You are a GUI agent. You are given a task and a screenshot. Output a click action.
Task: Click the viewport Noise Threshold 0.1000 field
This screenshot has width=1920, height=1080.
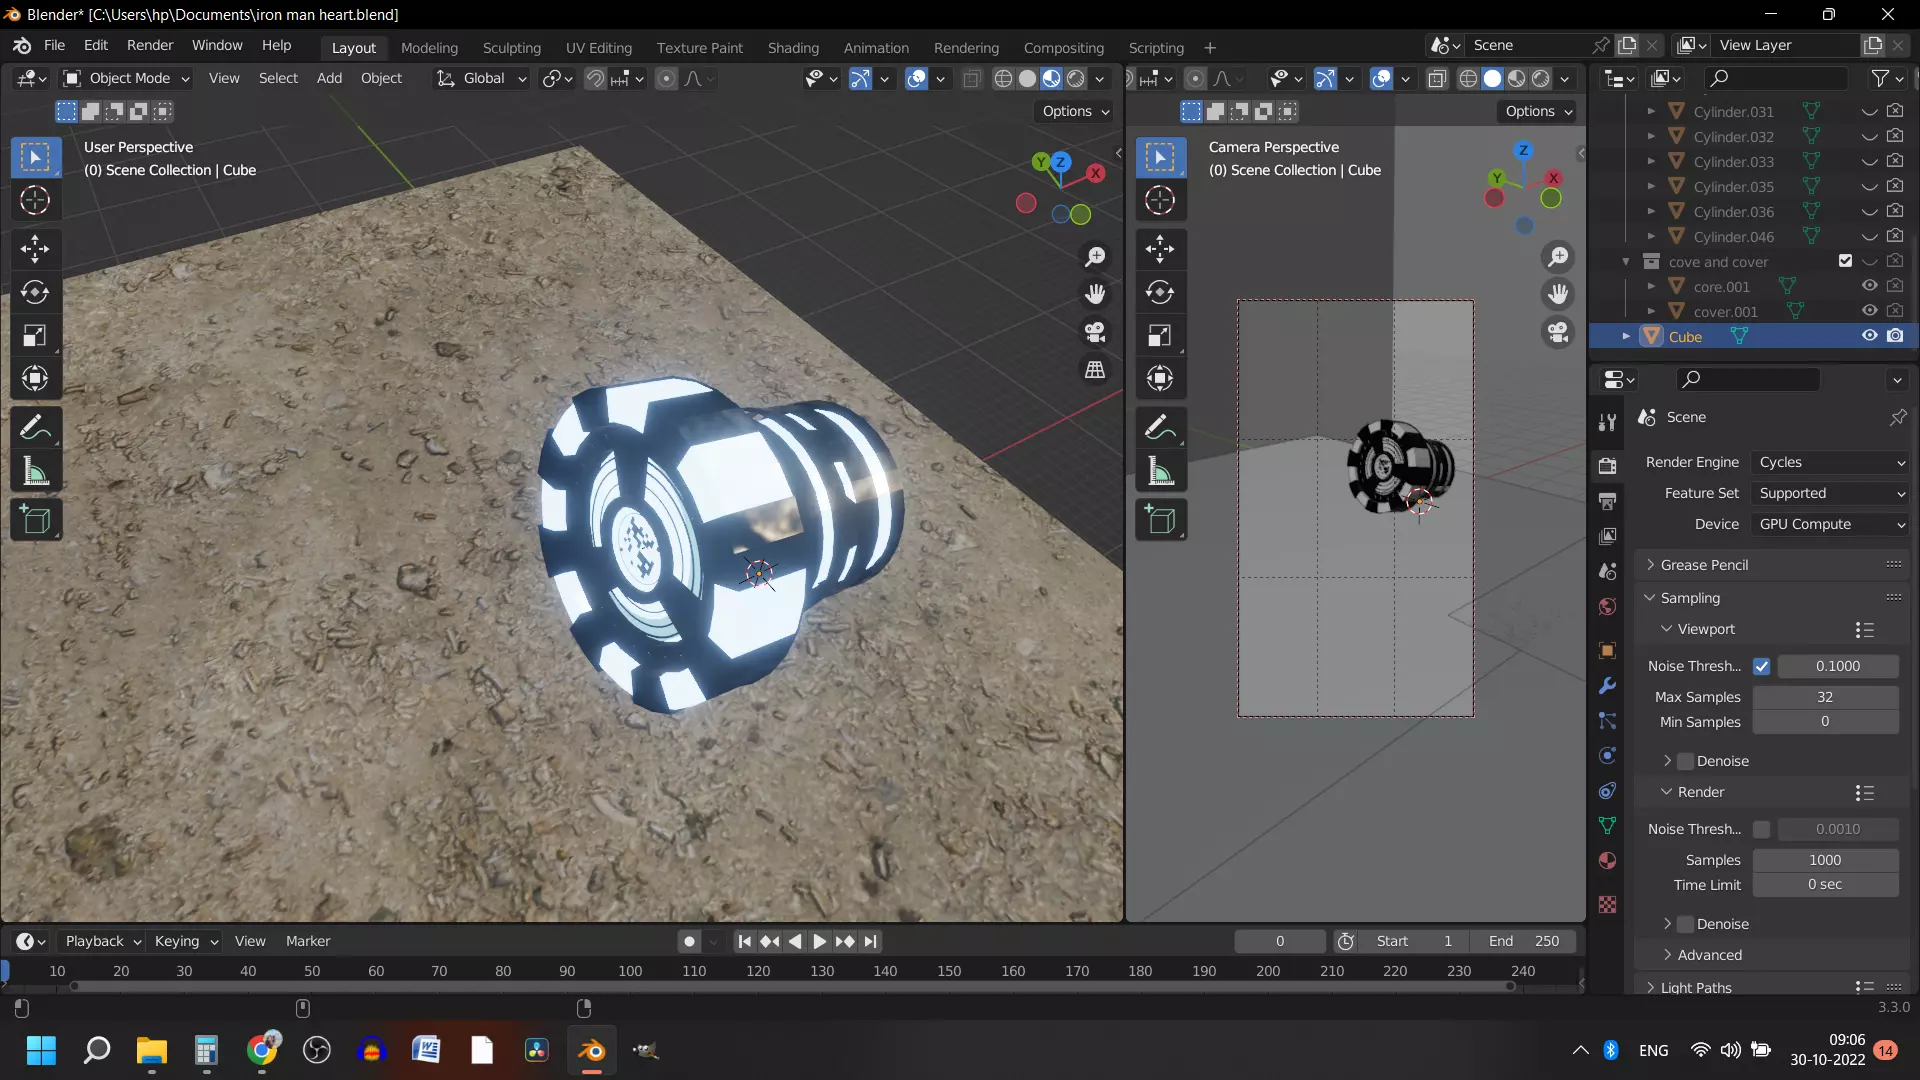[1838, 666]
